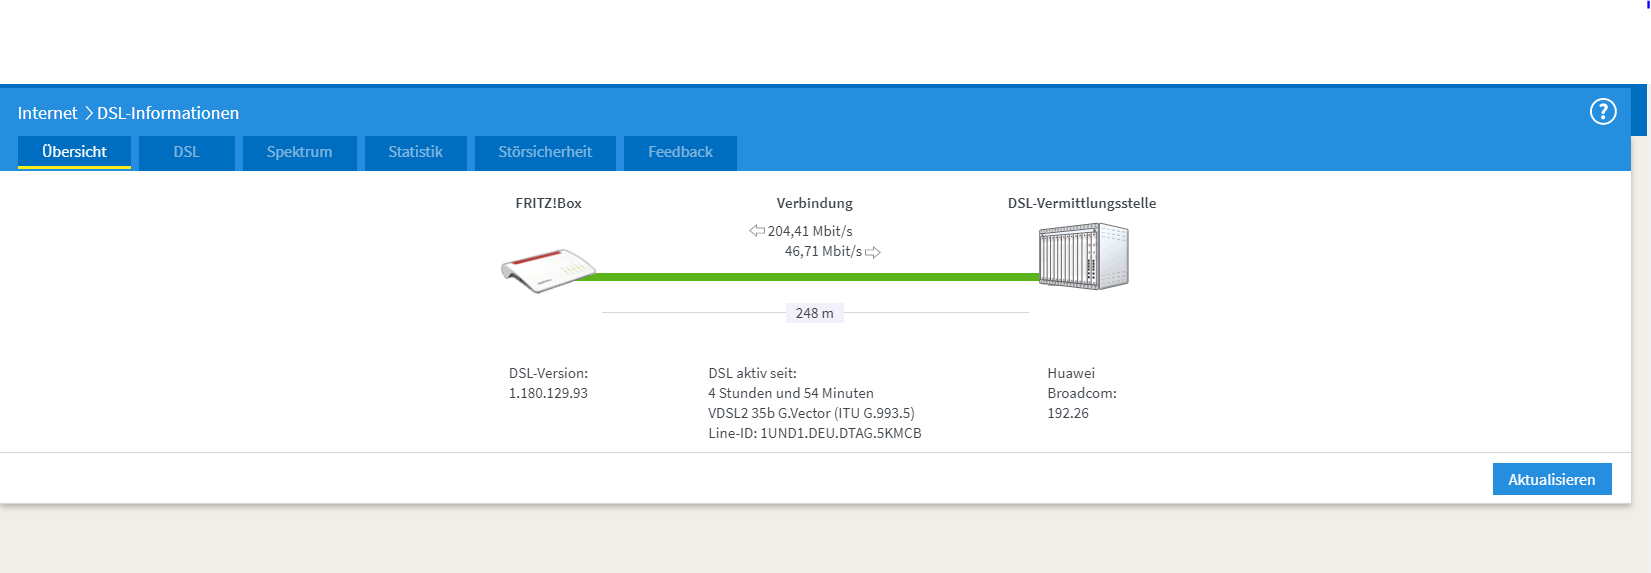The width and height of the screenshot is (1651, 573).
Task: Click the FRITZ!Box router image
Action: tap(548, 270)
